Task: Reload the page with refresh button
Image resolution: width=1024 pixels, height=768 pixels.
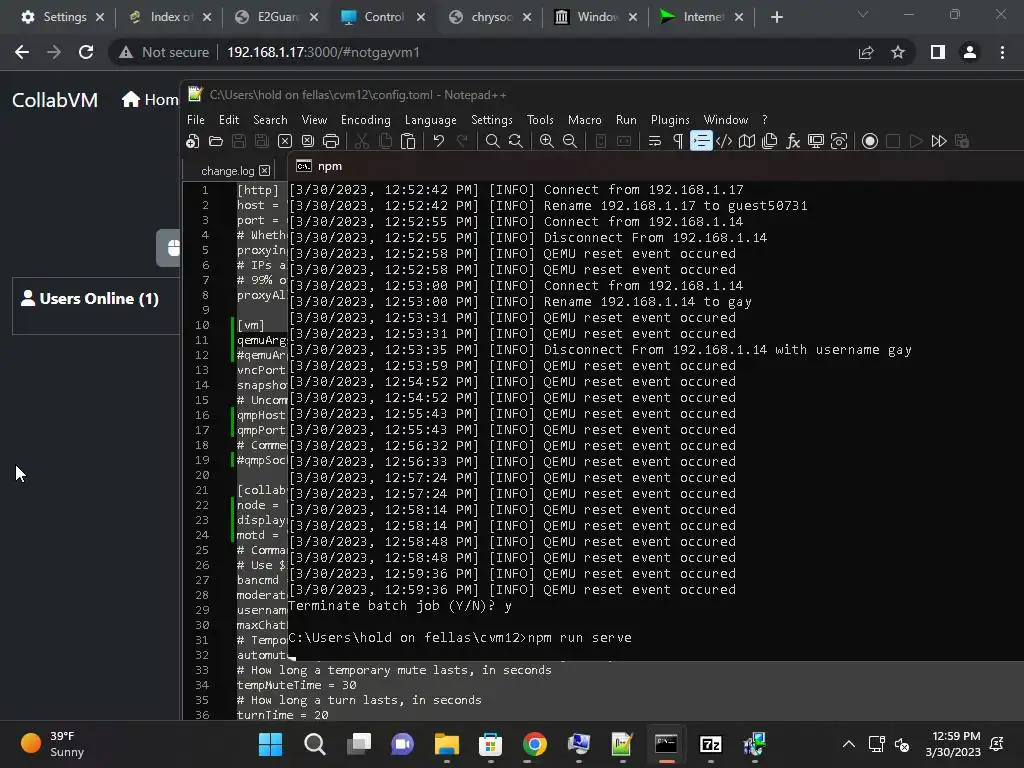Action: click(86, 52)
